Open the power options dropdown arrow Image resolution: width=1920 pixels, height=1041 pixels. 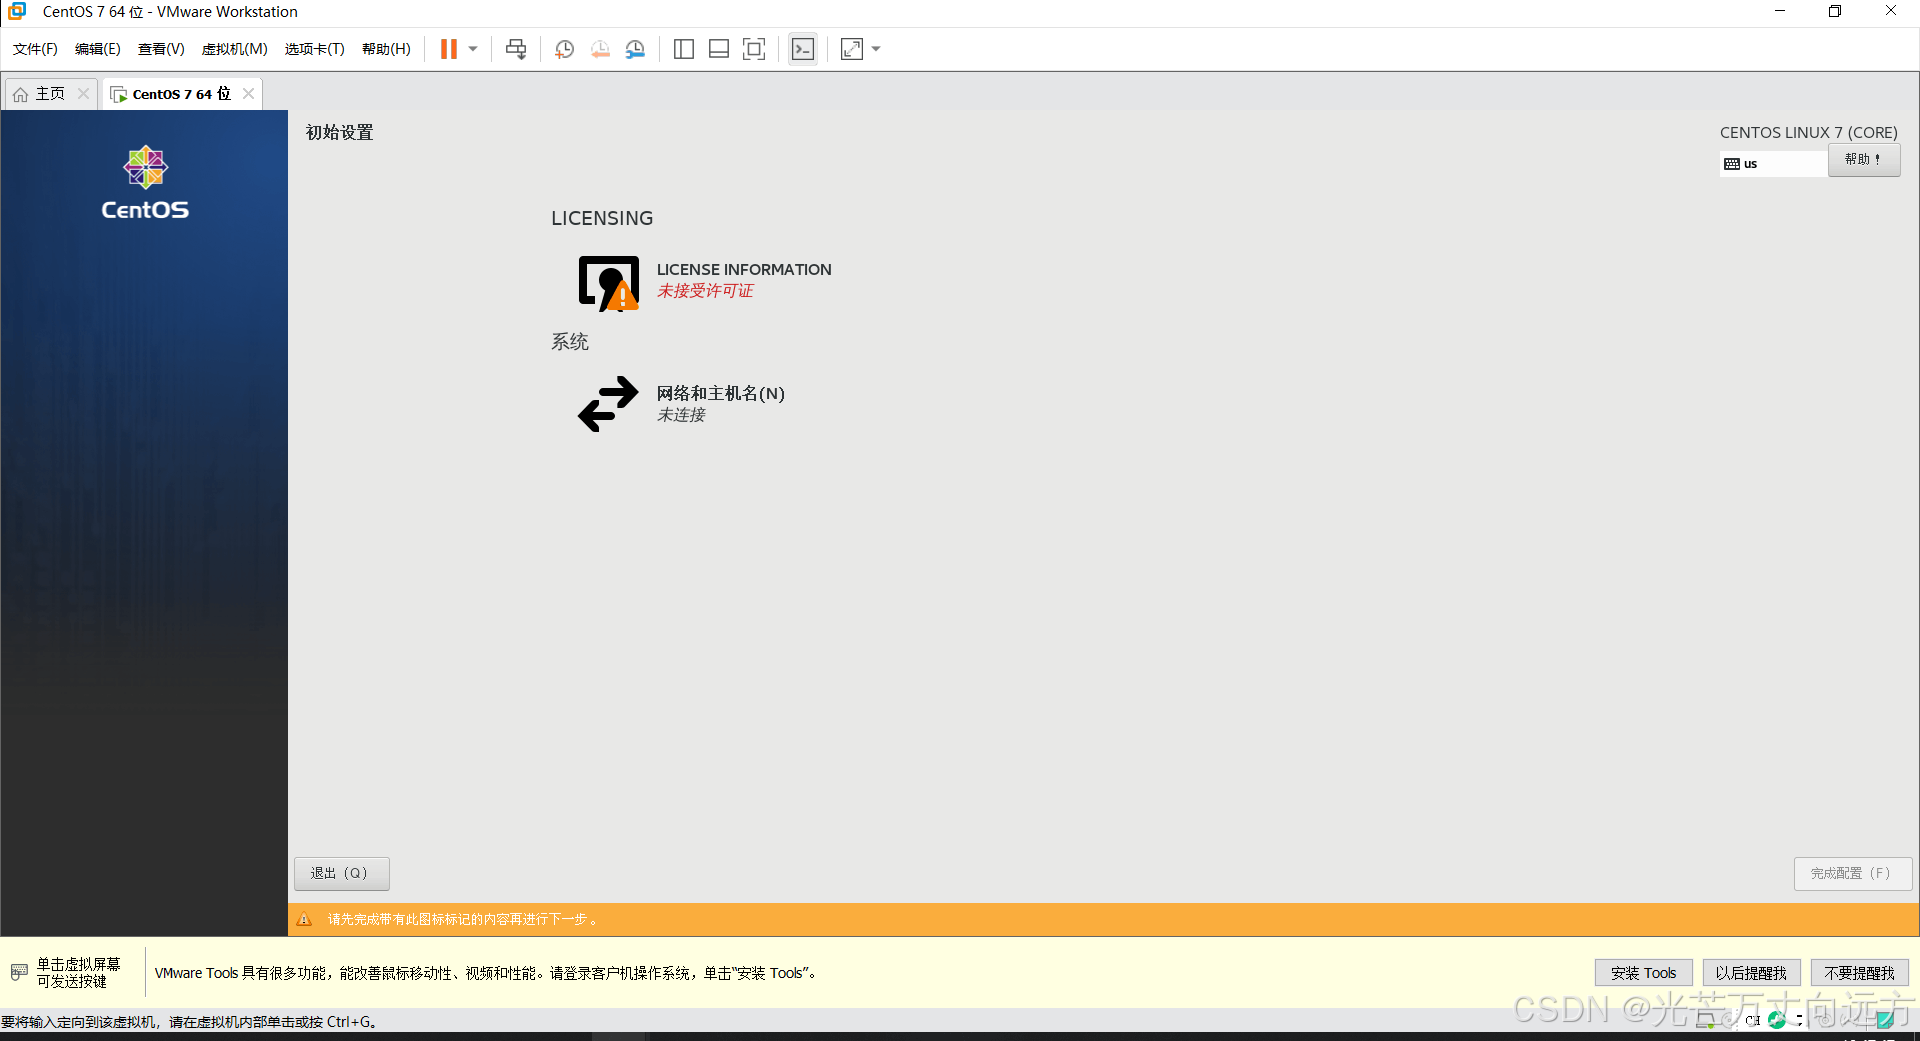tap(473, 49)
